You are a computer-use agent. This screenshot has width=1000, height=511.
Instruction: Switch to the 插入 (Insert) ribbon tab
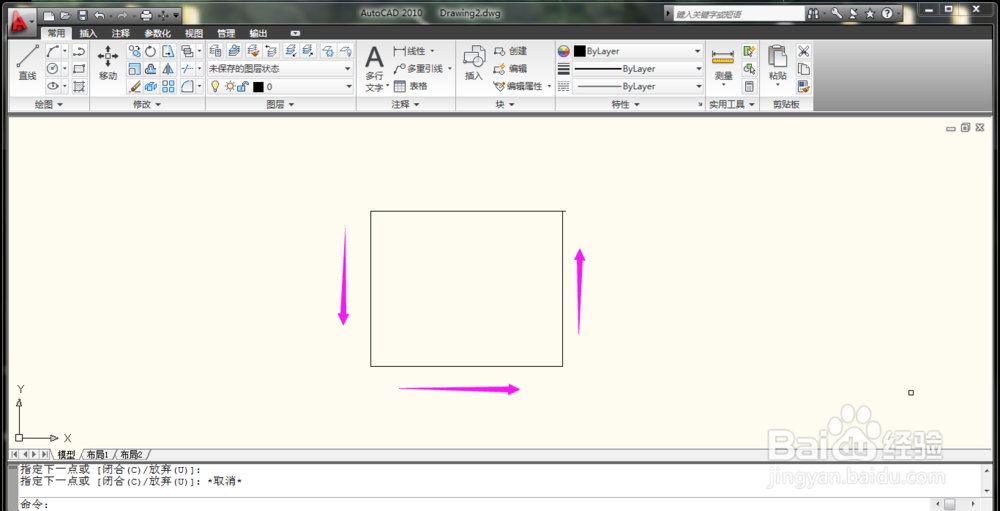point(88,34)
